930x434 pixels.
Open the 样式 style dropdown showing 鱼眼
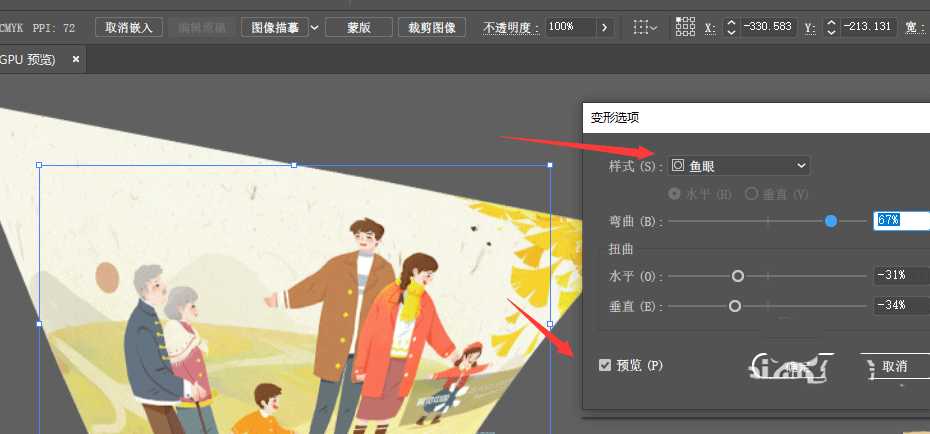739,165
